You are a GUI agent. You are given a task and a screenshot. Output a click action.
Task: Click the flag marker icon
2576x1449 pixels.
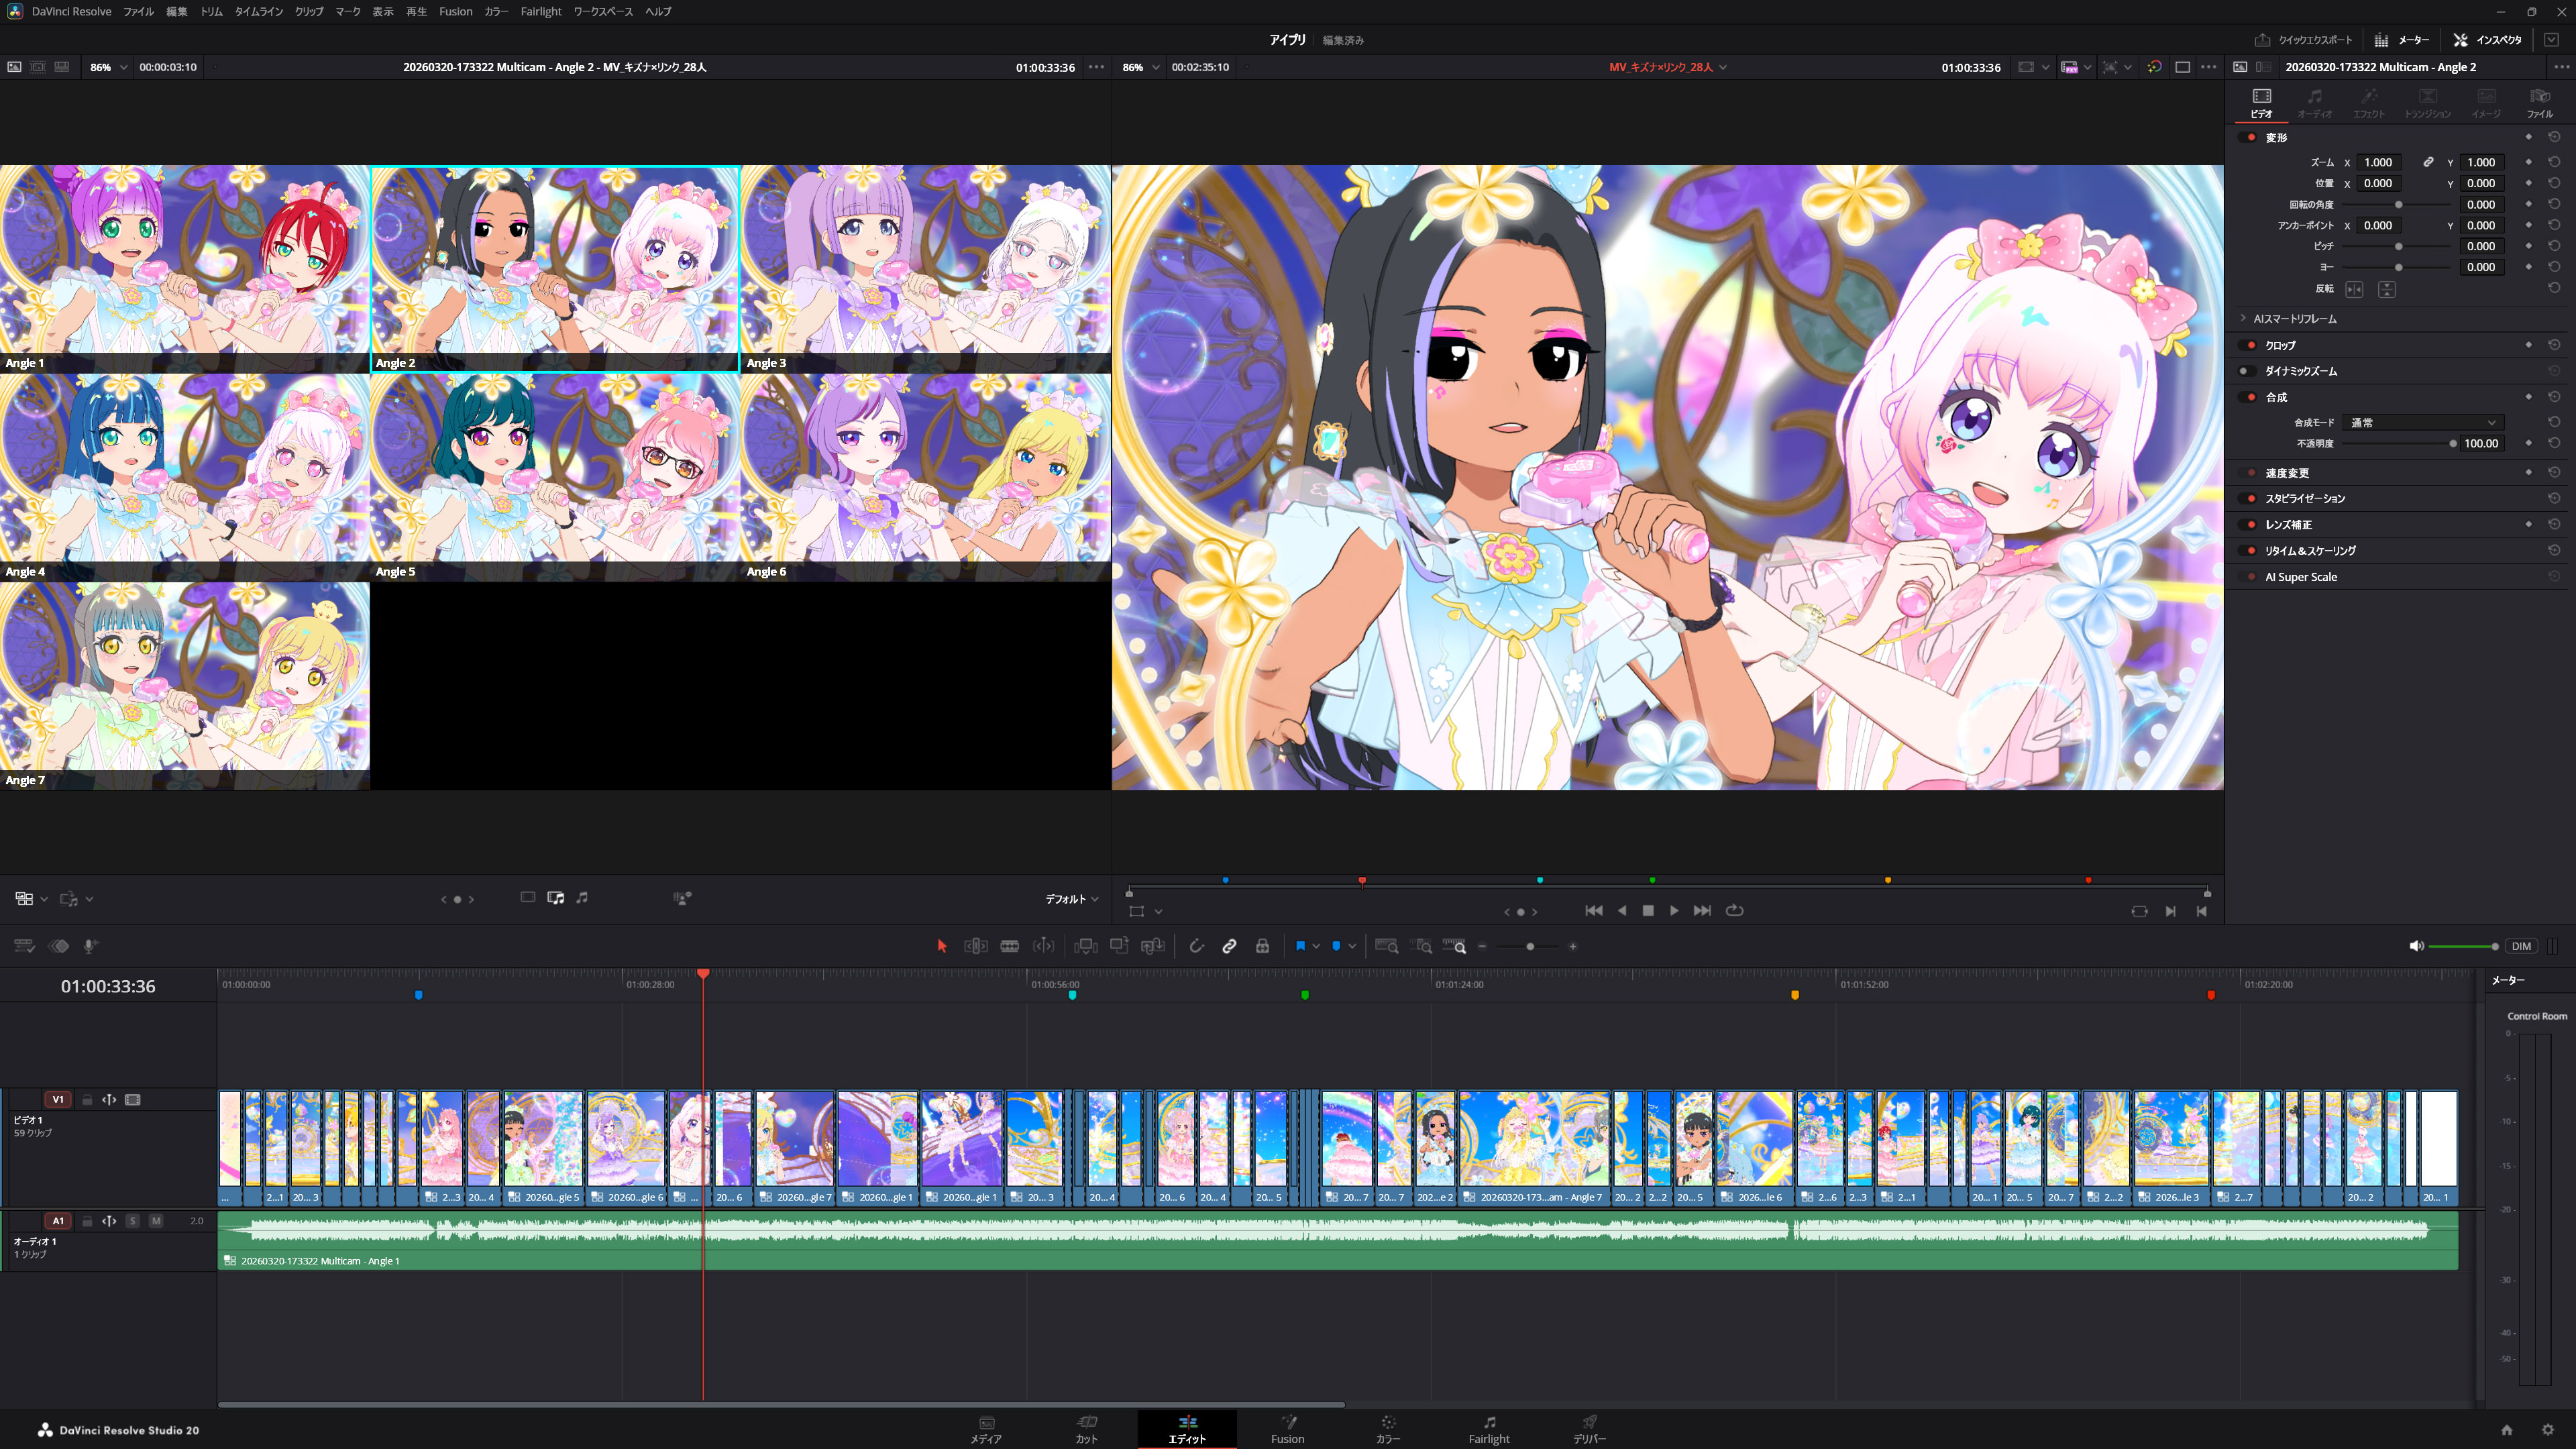tap(1300, 946)
